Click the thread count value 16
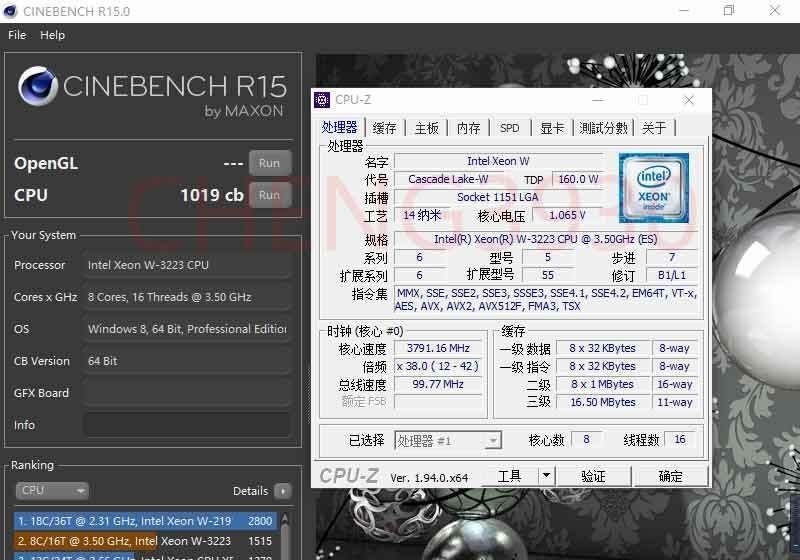Viewport: 800px width, 560px height. 680,439
